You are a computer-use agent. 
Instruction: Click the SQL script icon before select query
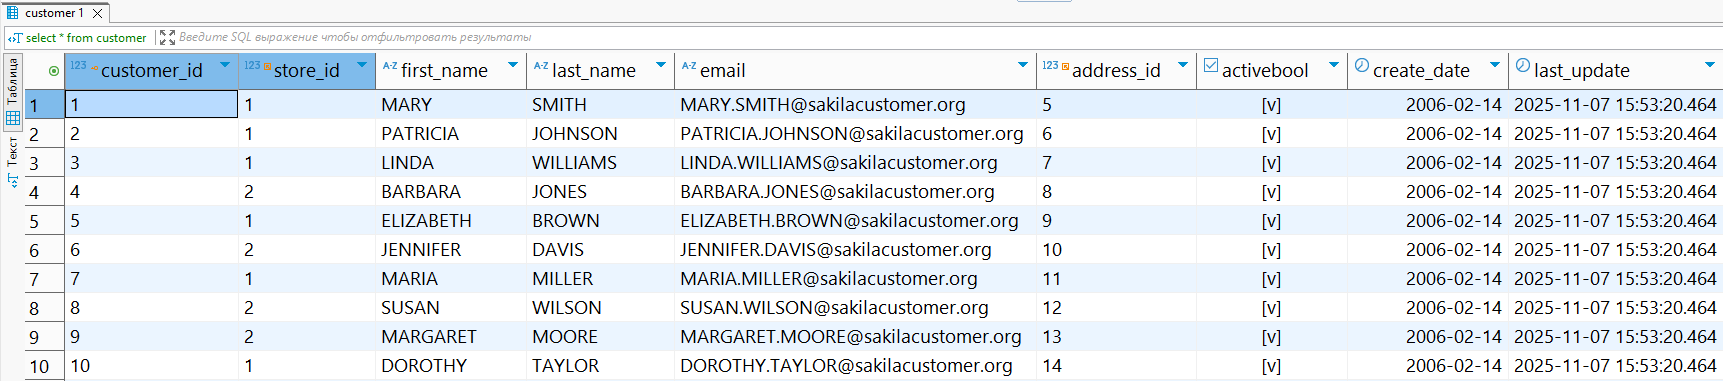(15, 38)
